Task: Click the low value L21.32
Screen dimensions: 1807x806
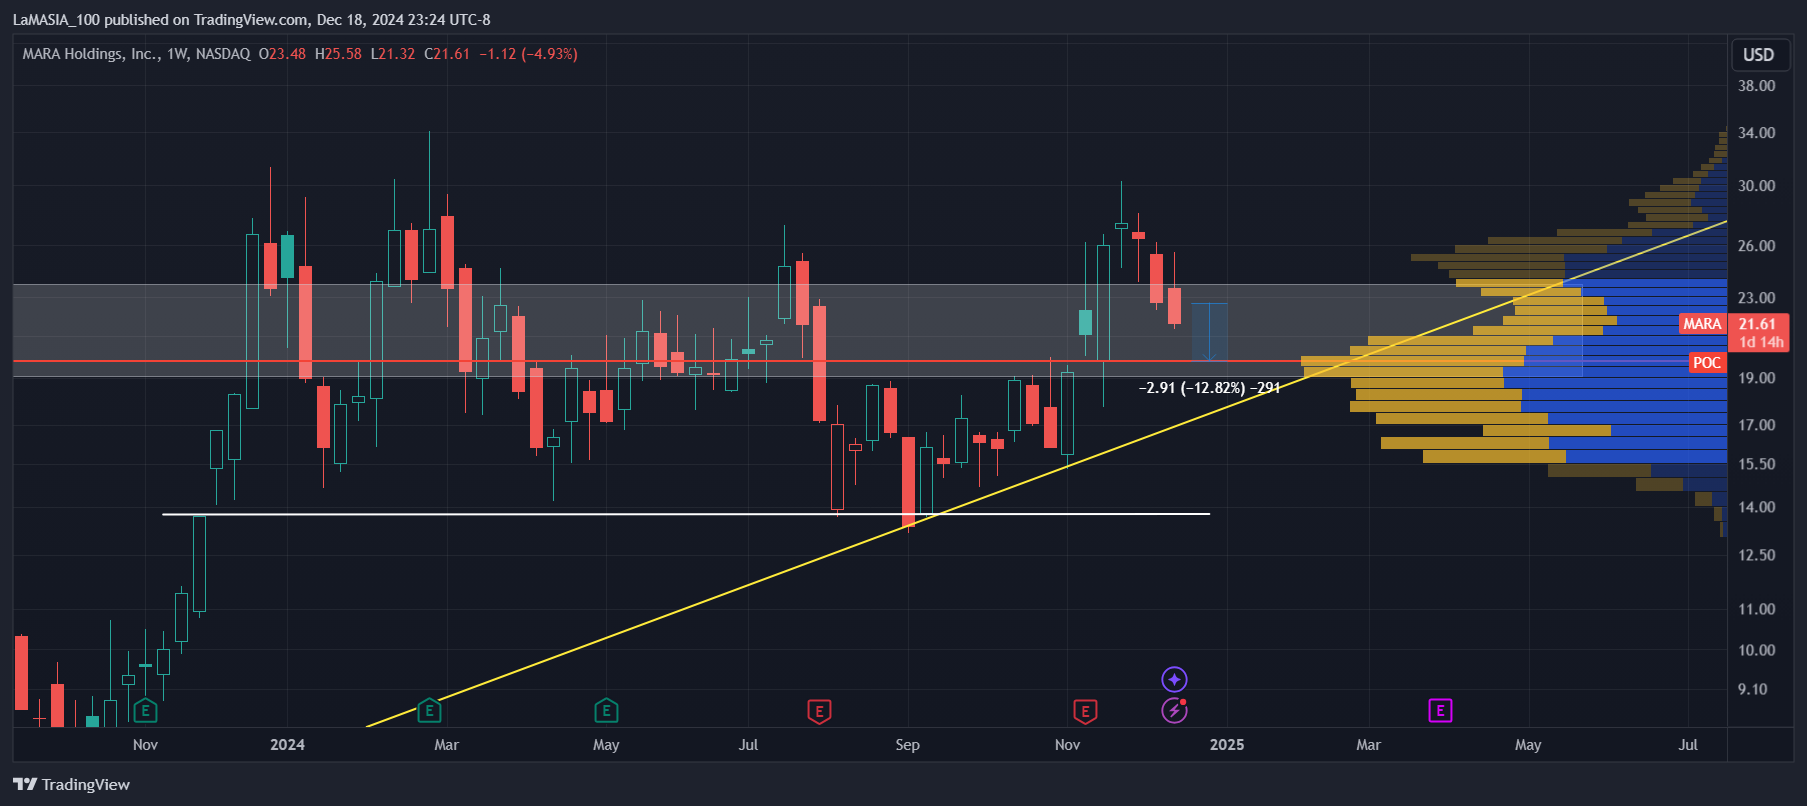Action: pos(393,54)
